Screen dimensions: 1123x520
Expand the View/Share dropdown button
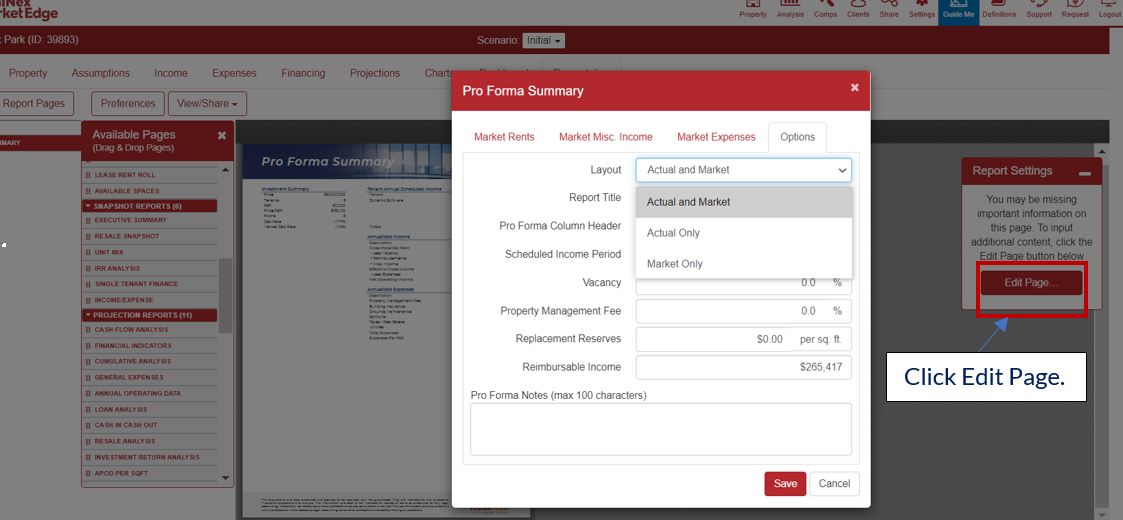point(208,103)
